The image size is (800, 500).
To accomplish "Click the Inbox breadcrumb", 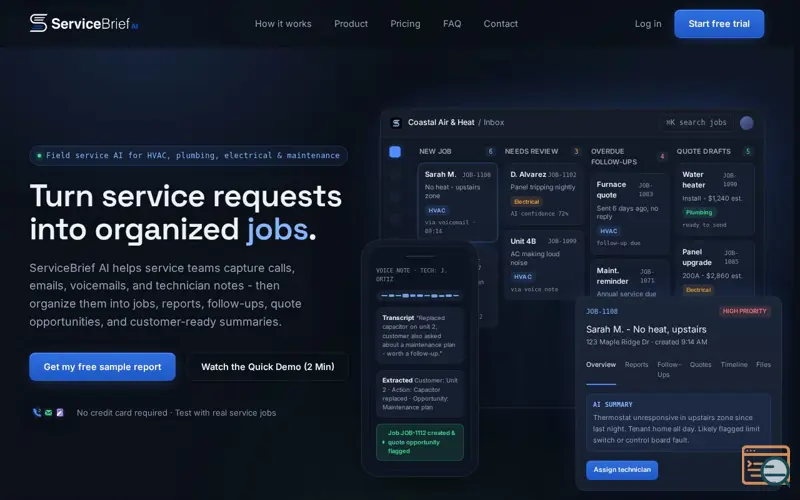I will pyautogui.click(x=494, y=122).
